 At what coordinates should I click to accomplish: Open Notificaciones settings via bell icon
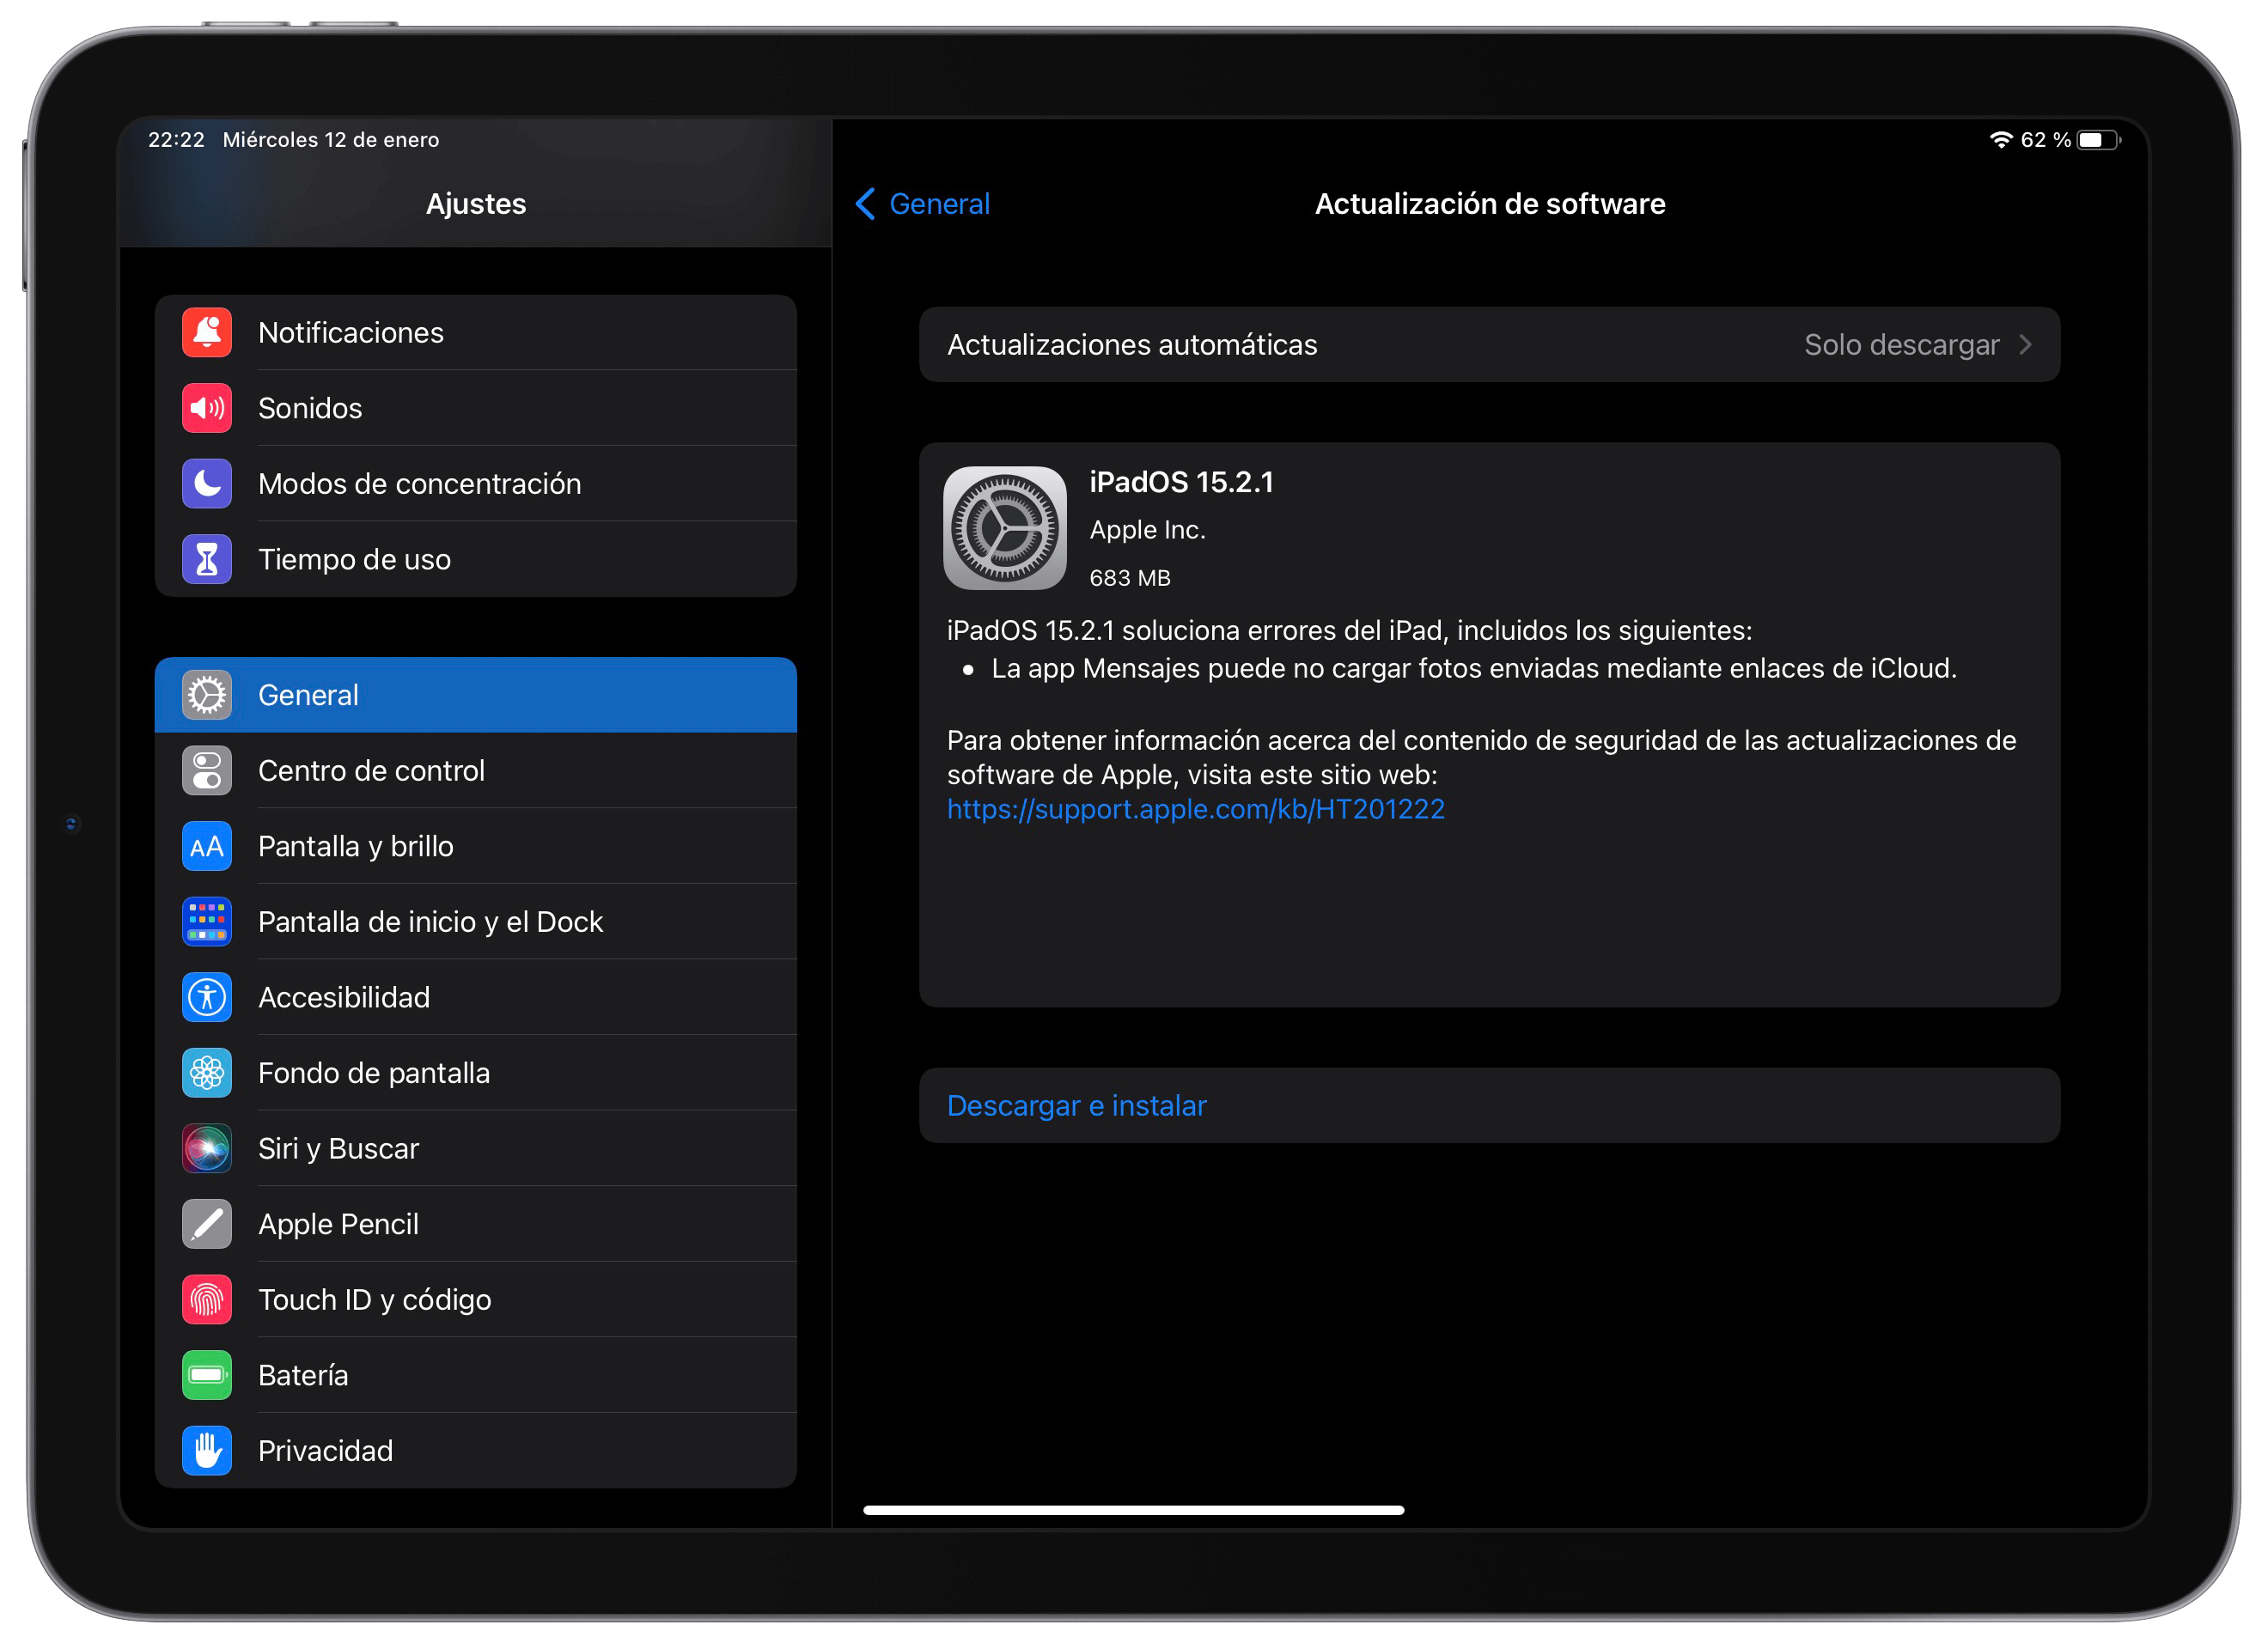coord(206,332)
